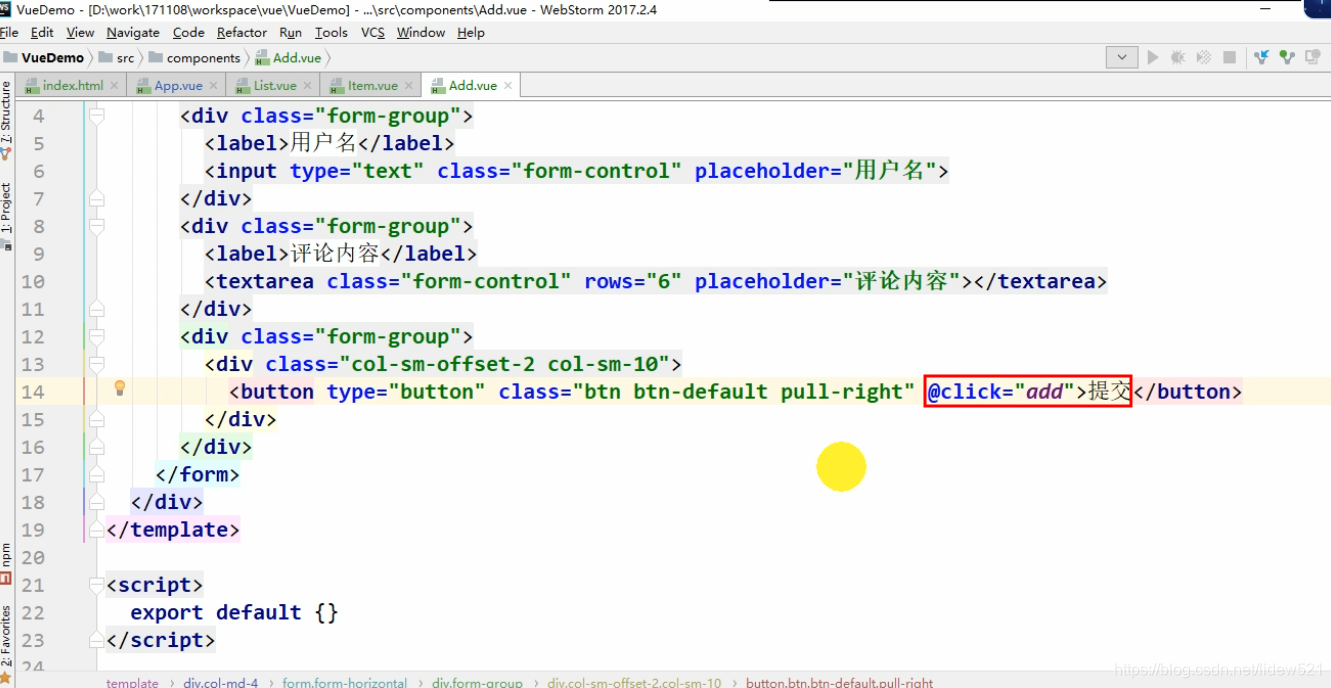Click the <textarea> tag on line 10
This screenshot has width=1331, height=688.
(259, 281)
